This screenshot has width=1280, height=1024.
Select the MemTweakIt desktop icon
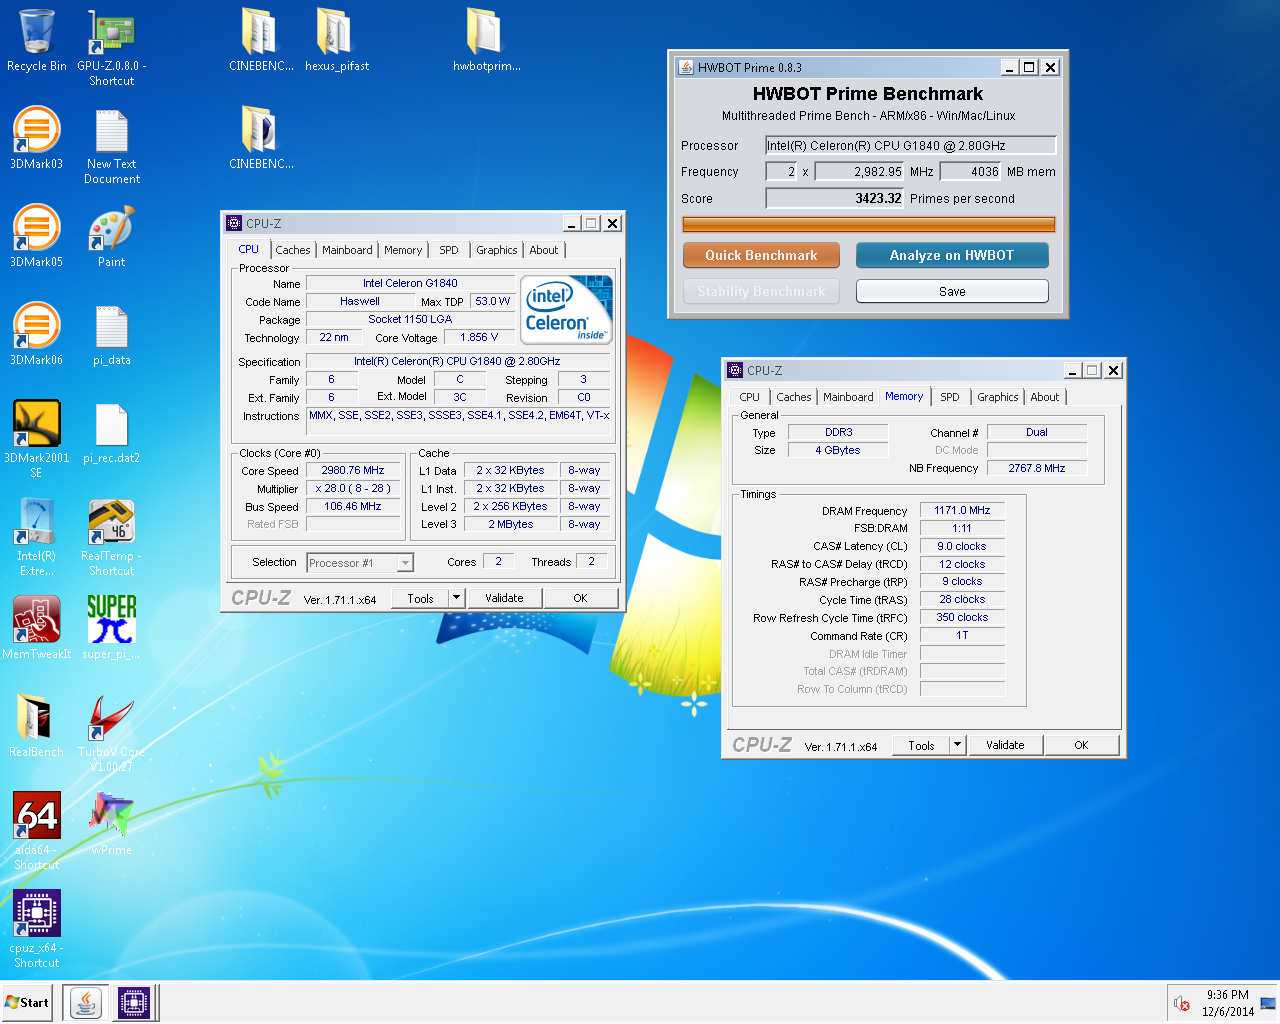click(37, 628)
